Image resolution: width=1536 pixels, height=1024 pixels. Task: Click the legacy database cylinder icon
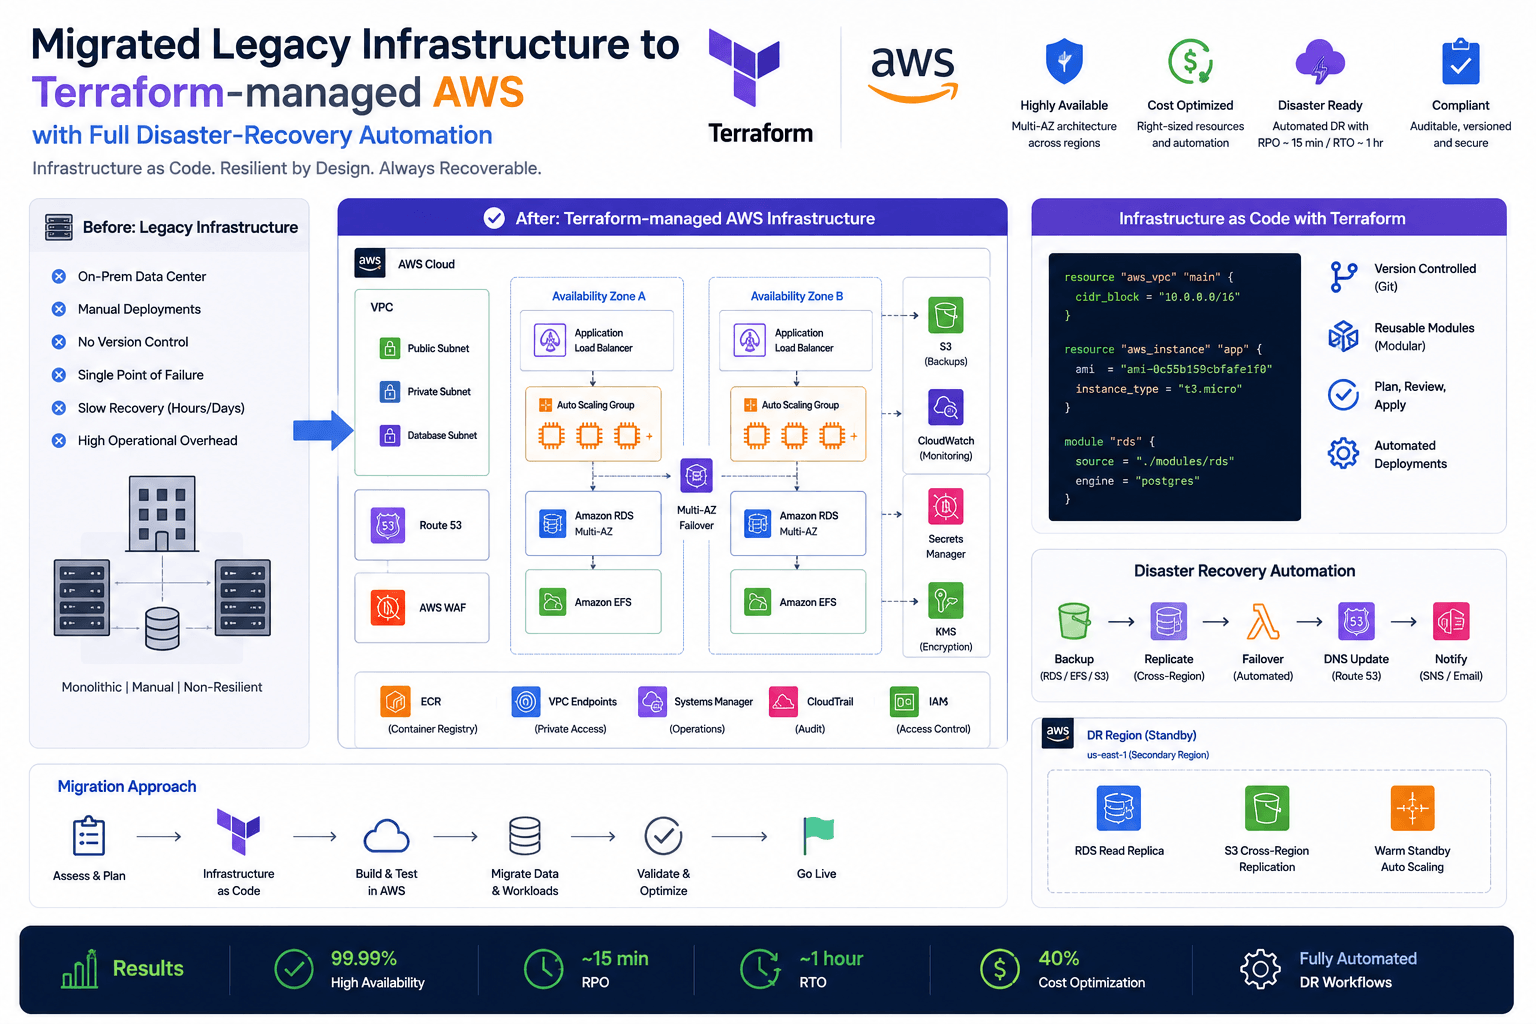pos(162,629)
